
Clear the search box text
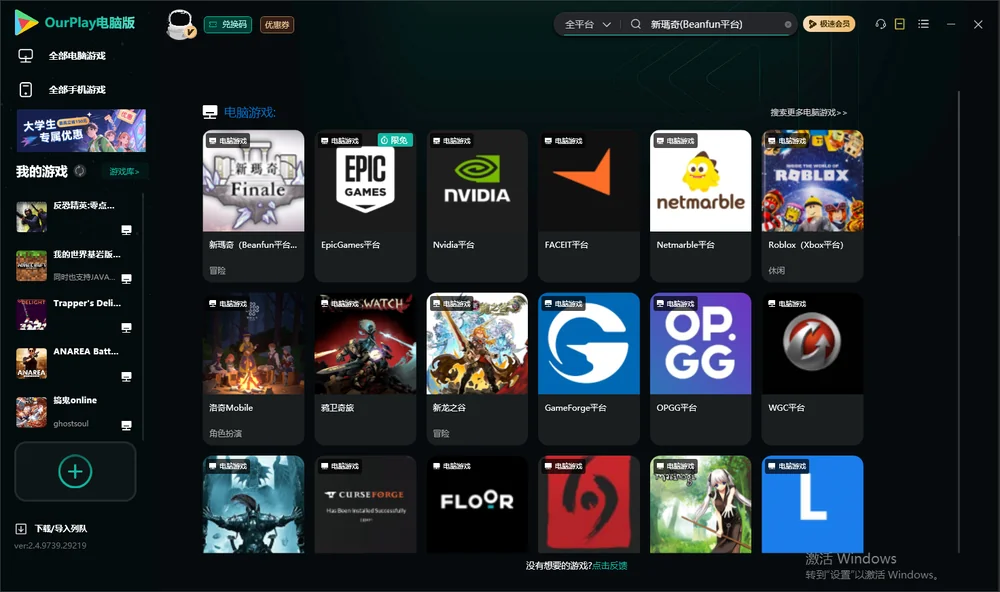pyautogui.click(x=788, y=25)
